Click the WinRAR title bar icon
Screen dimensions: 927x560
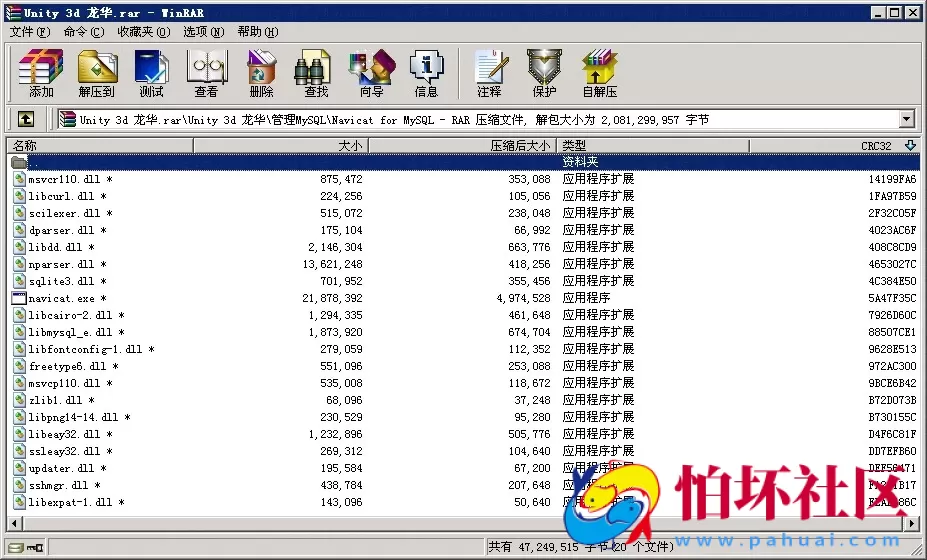point(13,12)
